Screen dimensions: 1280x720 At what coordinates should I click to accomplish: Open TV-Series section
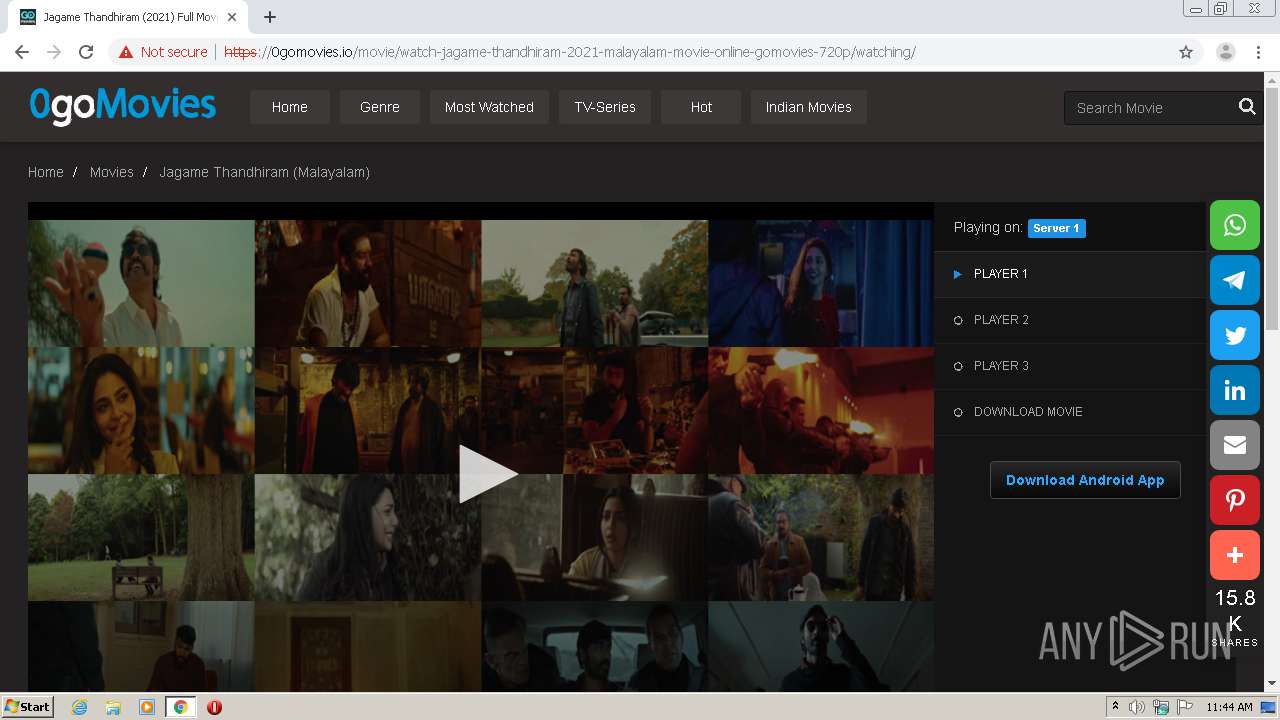pos(605,107)
